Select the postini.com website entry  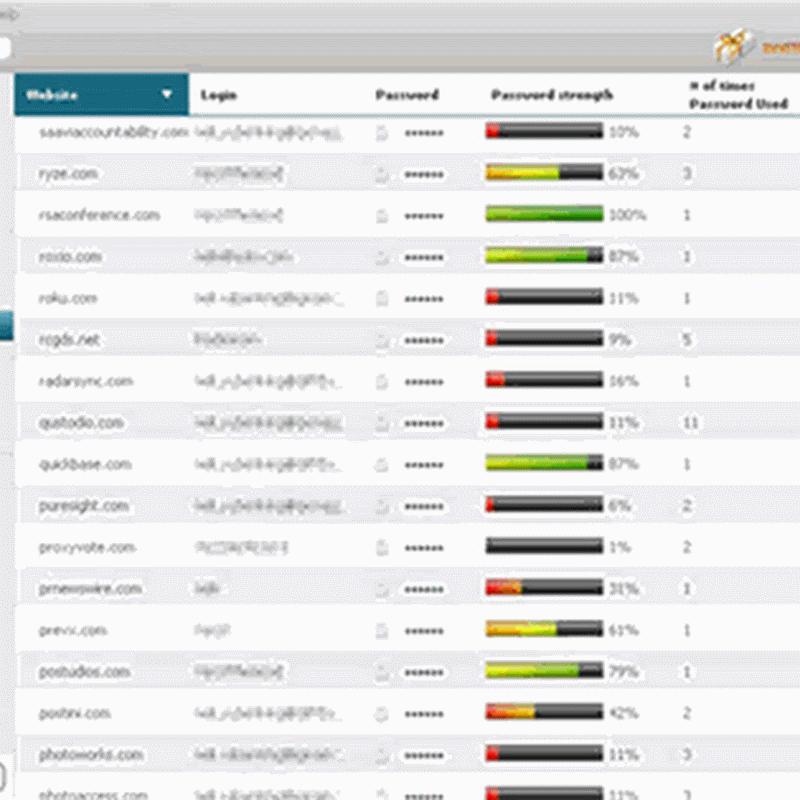coord(75,713)
